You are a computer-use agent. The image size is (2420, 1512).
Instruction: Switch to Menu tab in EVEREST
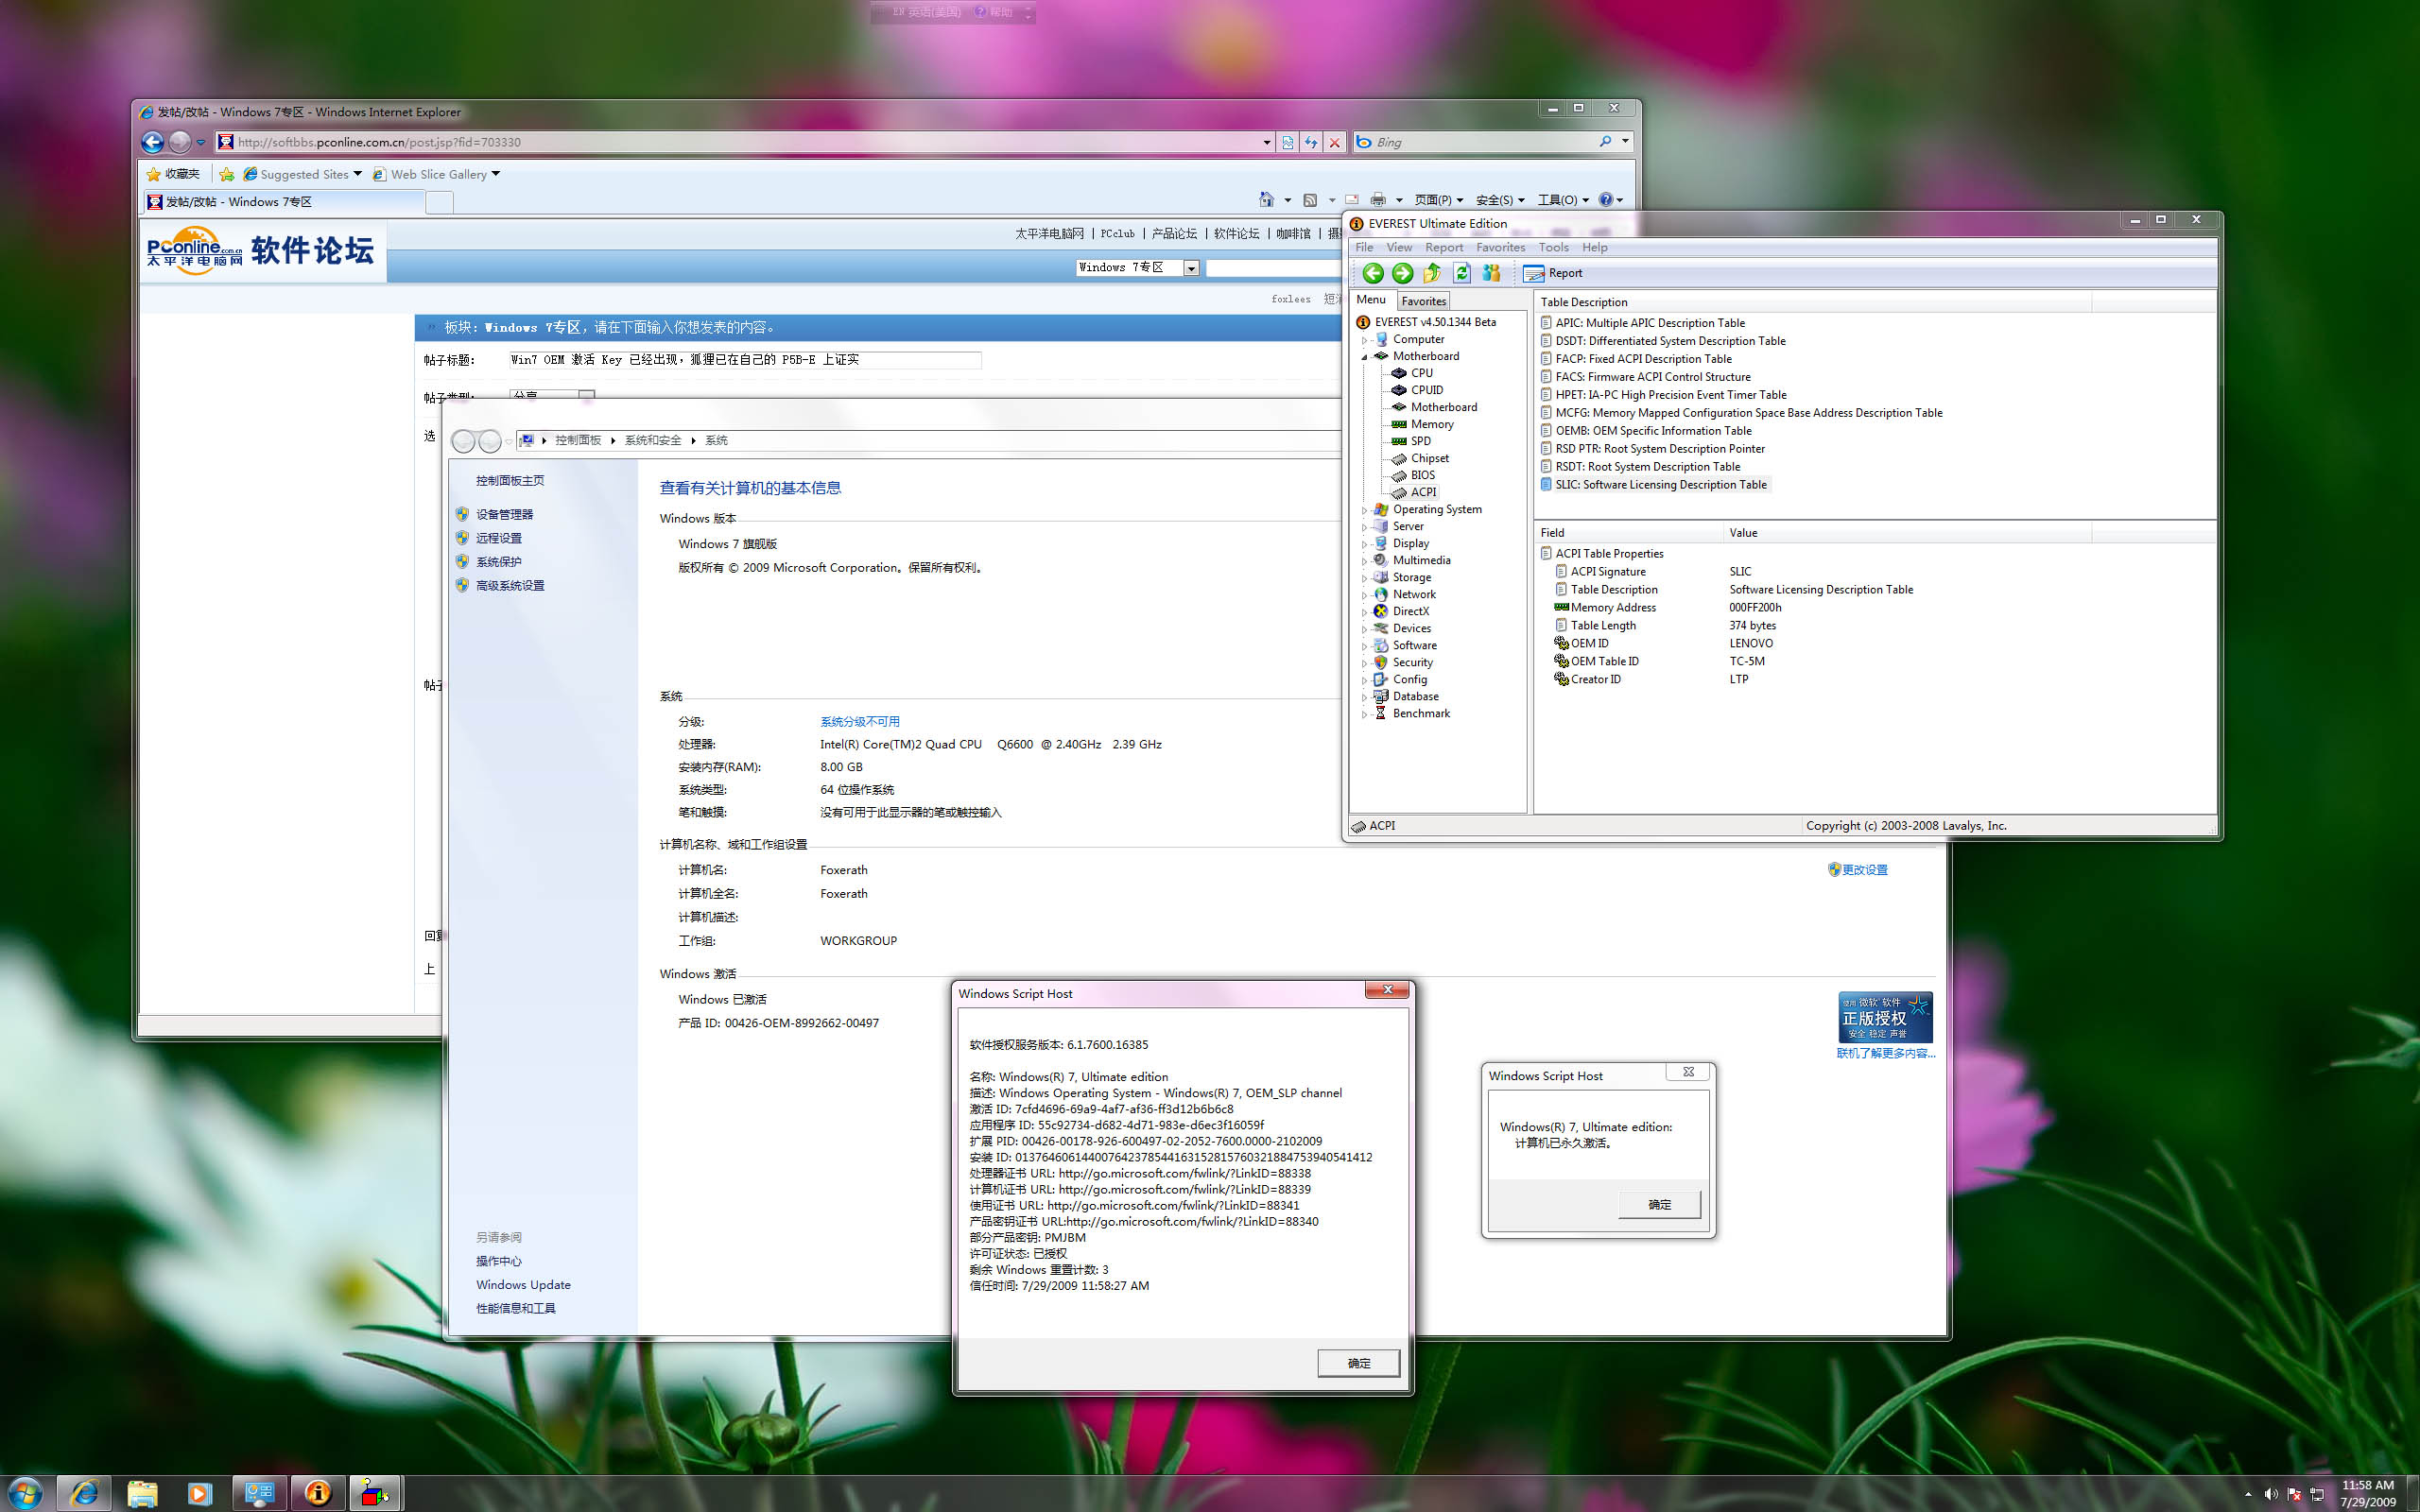1370,300
